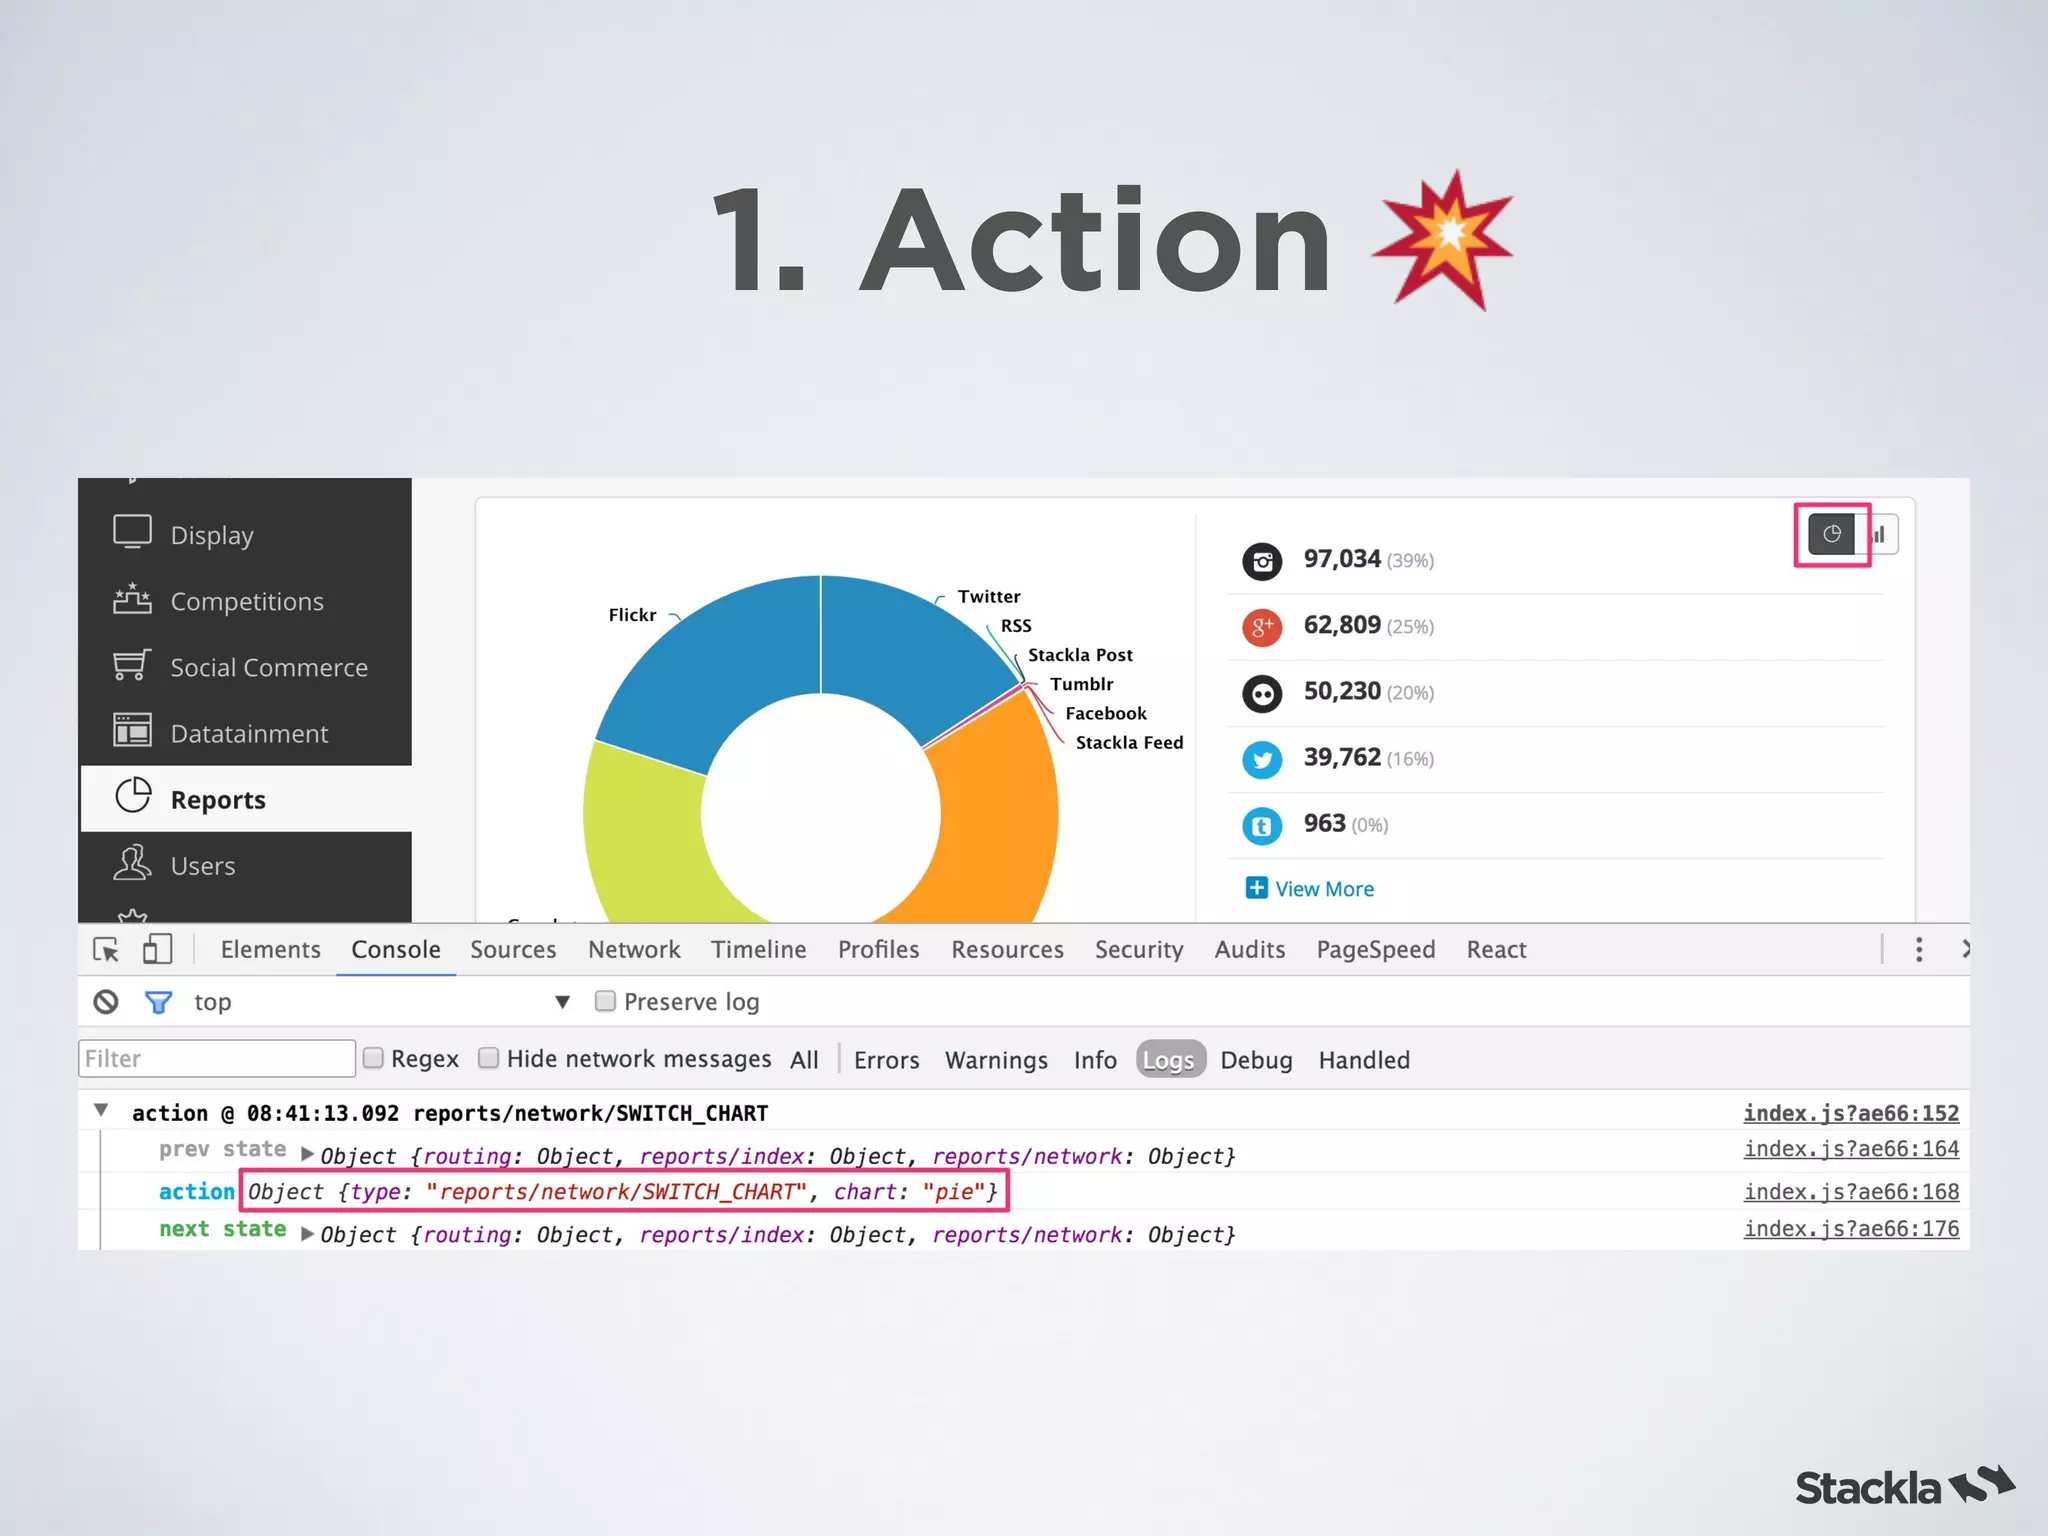Enable the Regex checkbox
Viewport: 2048px width, 1536px height.
373,1058
